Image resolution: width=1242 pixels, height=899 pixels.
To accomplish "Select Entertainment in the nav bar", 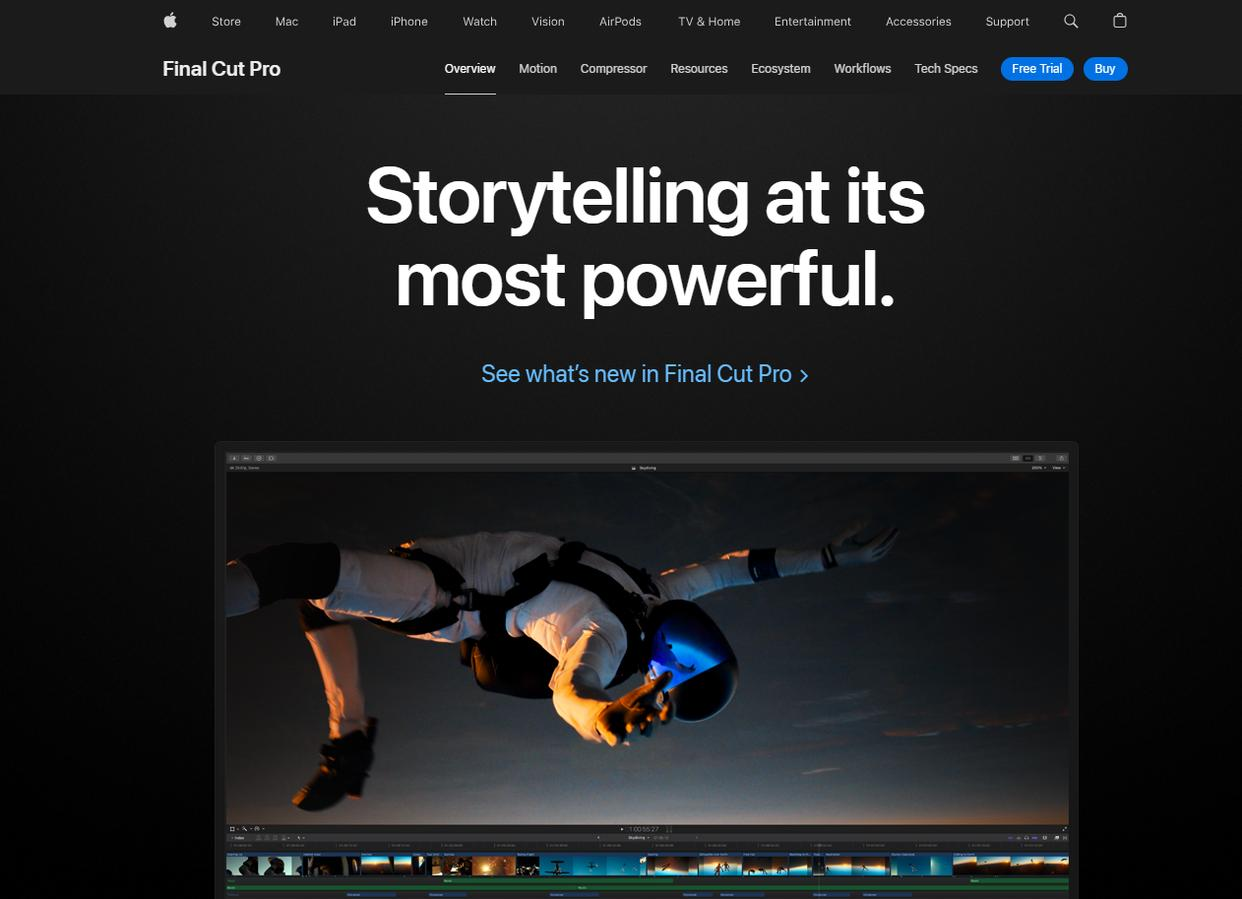I will point(813,21).
